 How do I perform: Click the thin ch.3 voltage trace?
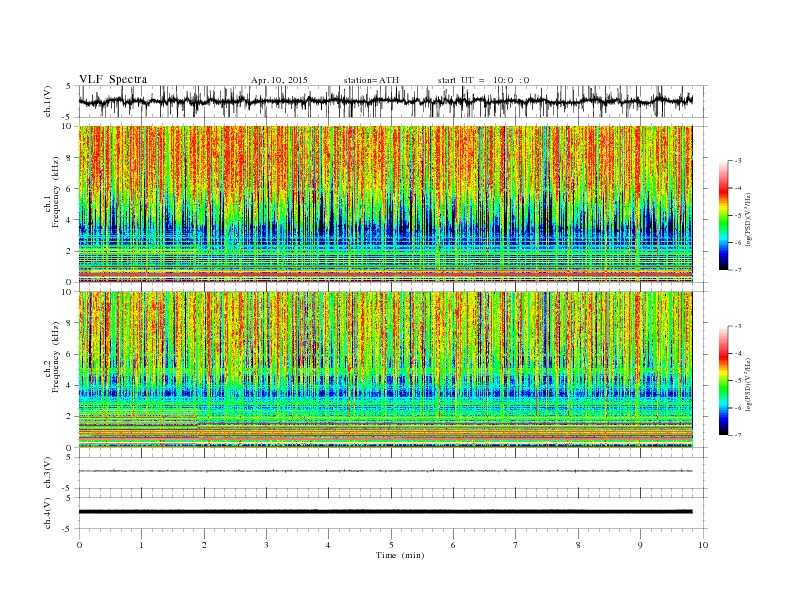[385, 471]
